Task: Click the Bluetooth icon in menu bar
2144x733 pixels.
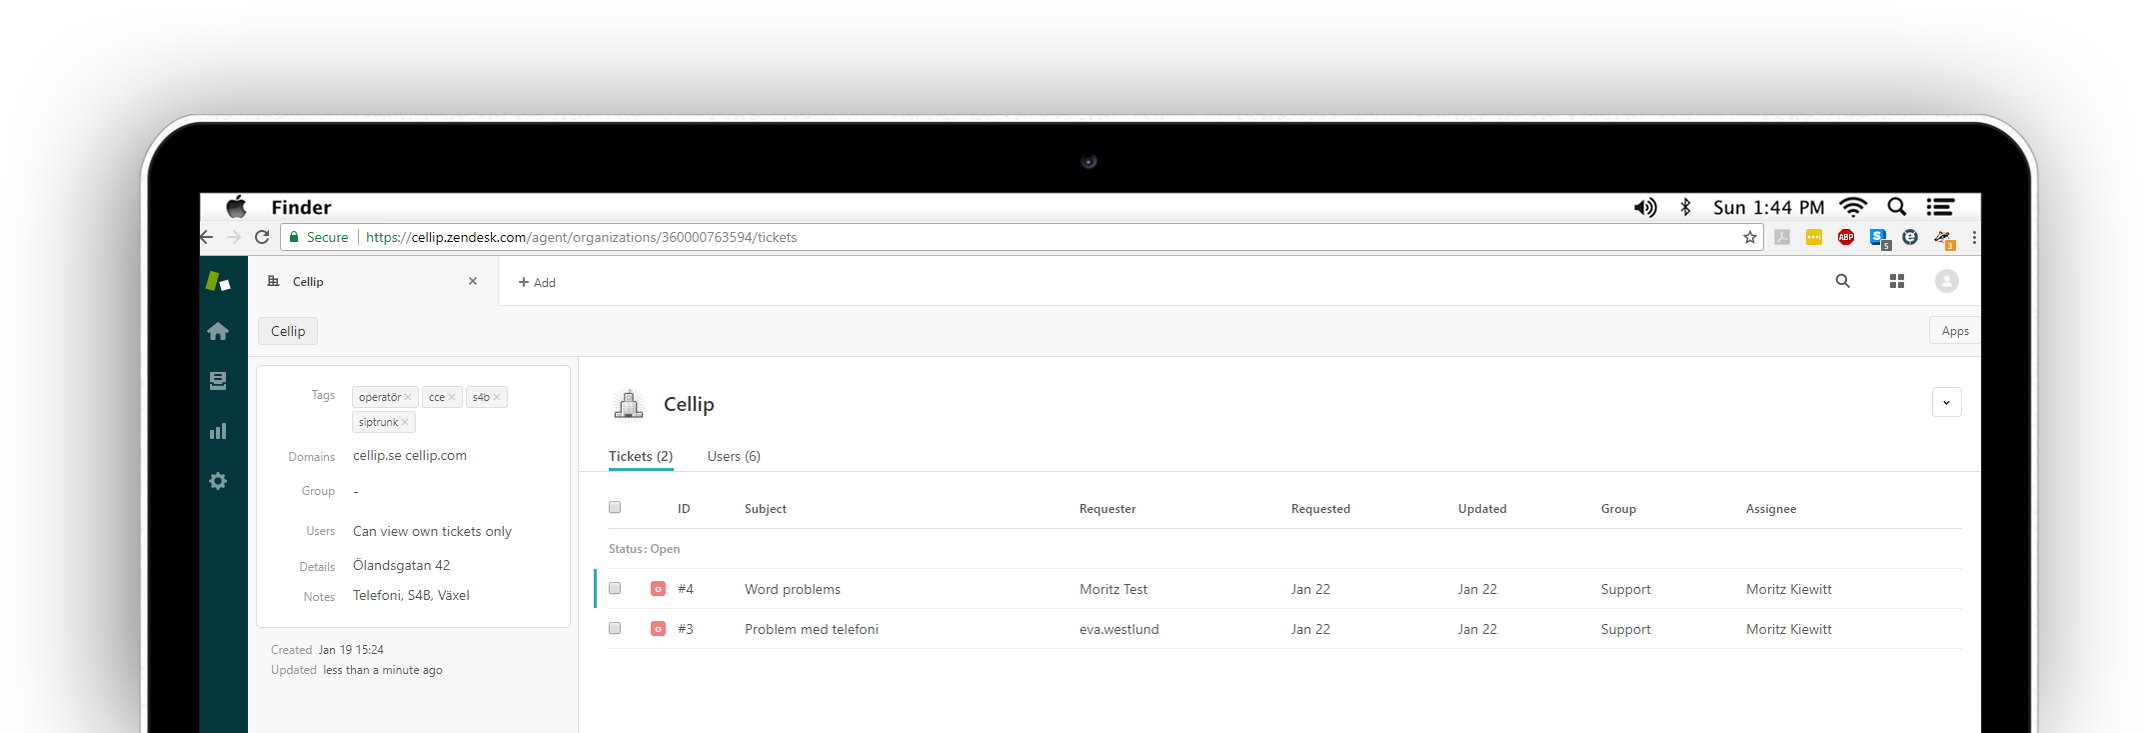Action: tap(1685, 207)
